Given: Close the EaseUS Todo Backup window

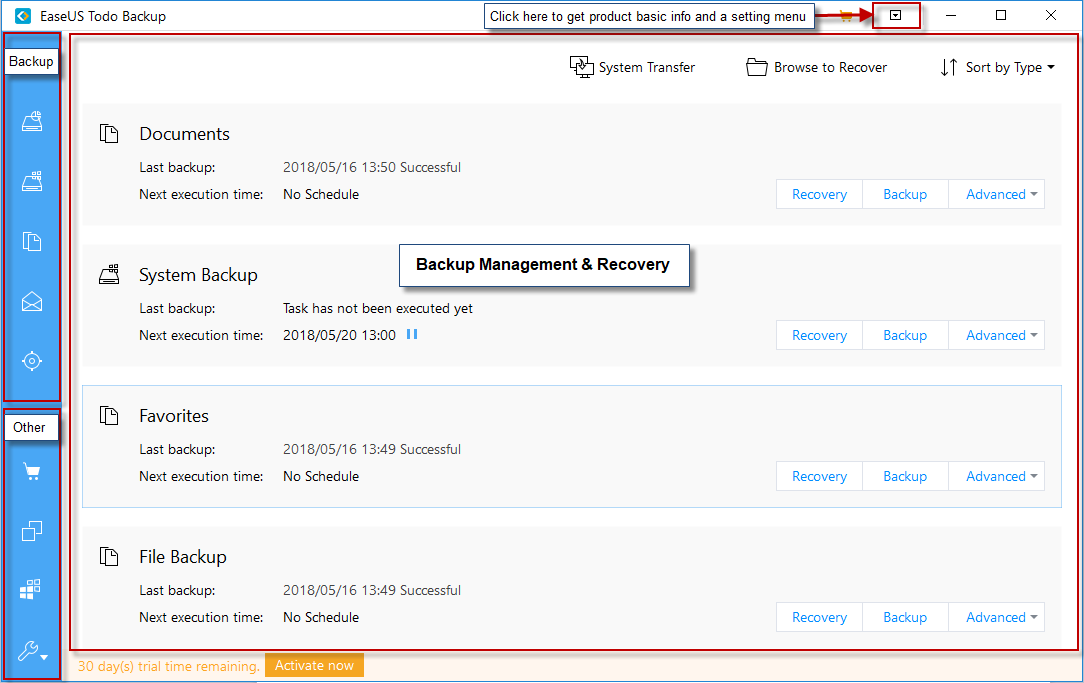Looking at the screenshot, I should [1051, 15].
